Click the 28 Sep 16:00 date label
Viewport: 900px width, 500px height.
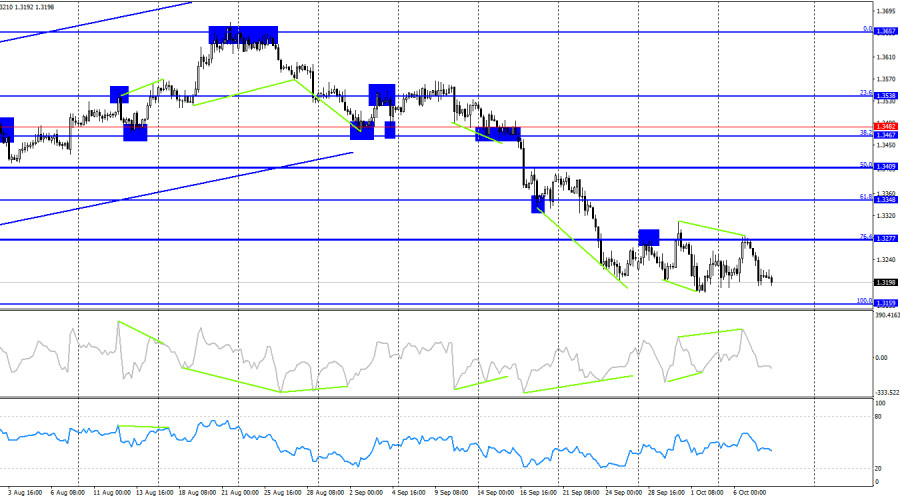click(x=666, y=493)
